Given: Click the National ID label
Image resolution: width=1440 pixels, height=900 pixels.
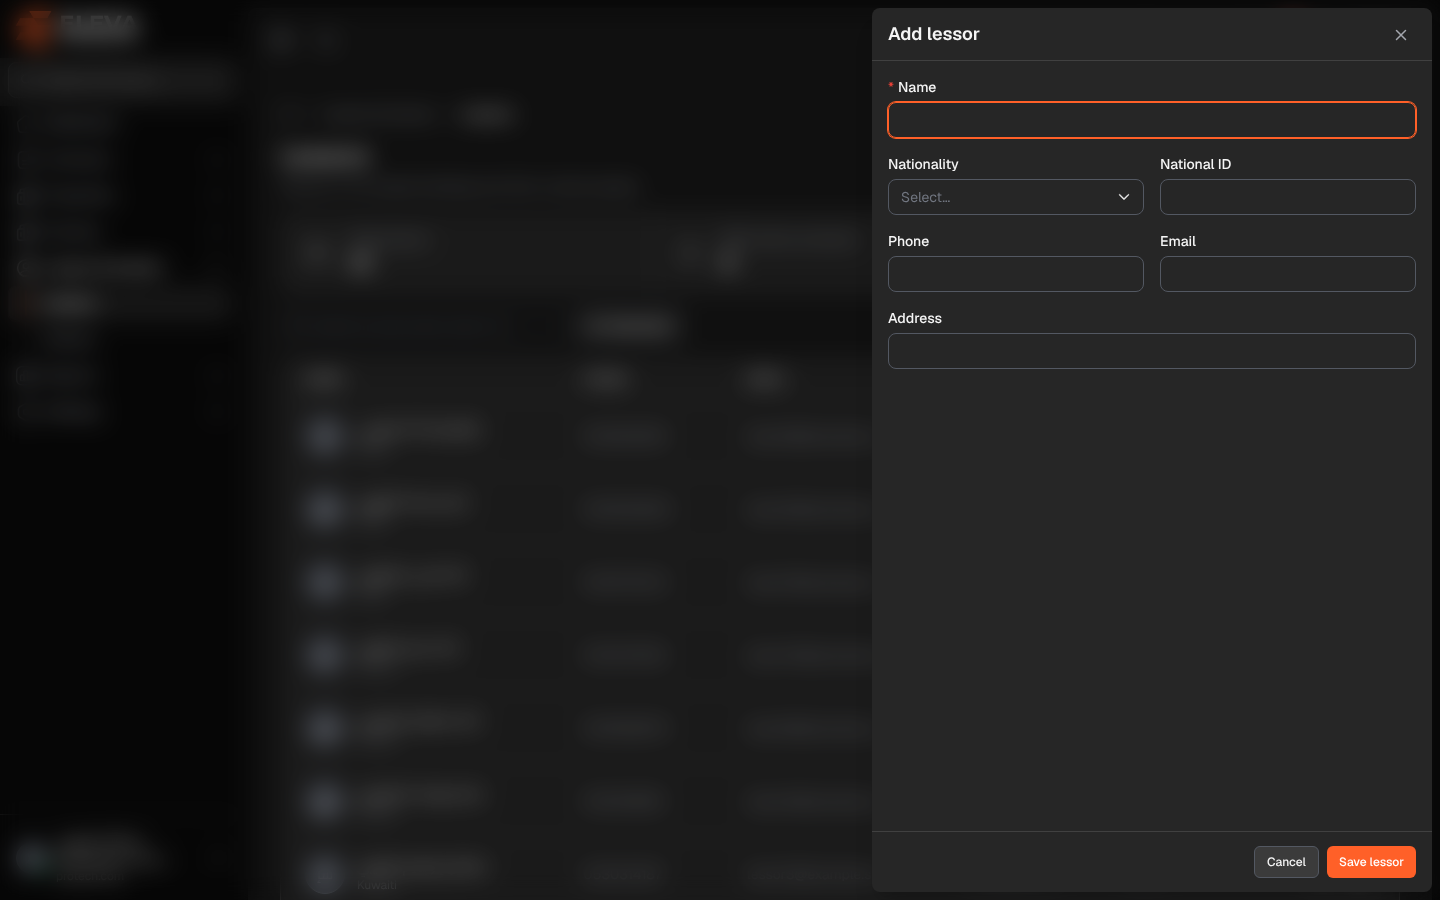Looking at the screenshot, I should click(1195, 164).
